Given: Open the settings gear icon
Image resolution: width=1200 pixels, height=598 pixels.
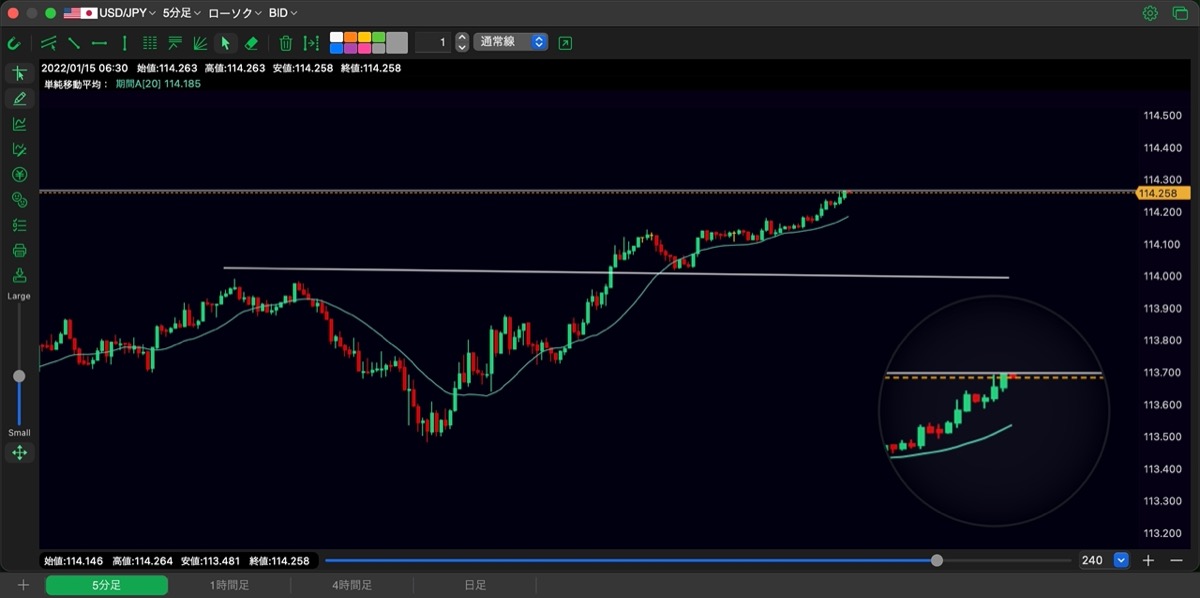Looking at the screenshot, I should click(1150, 13).
